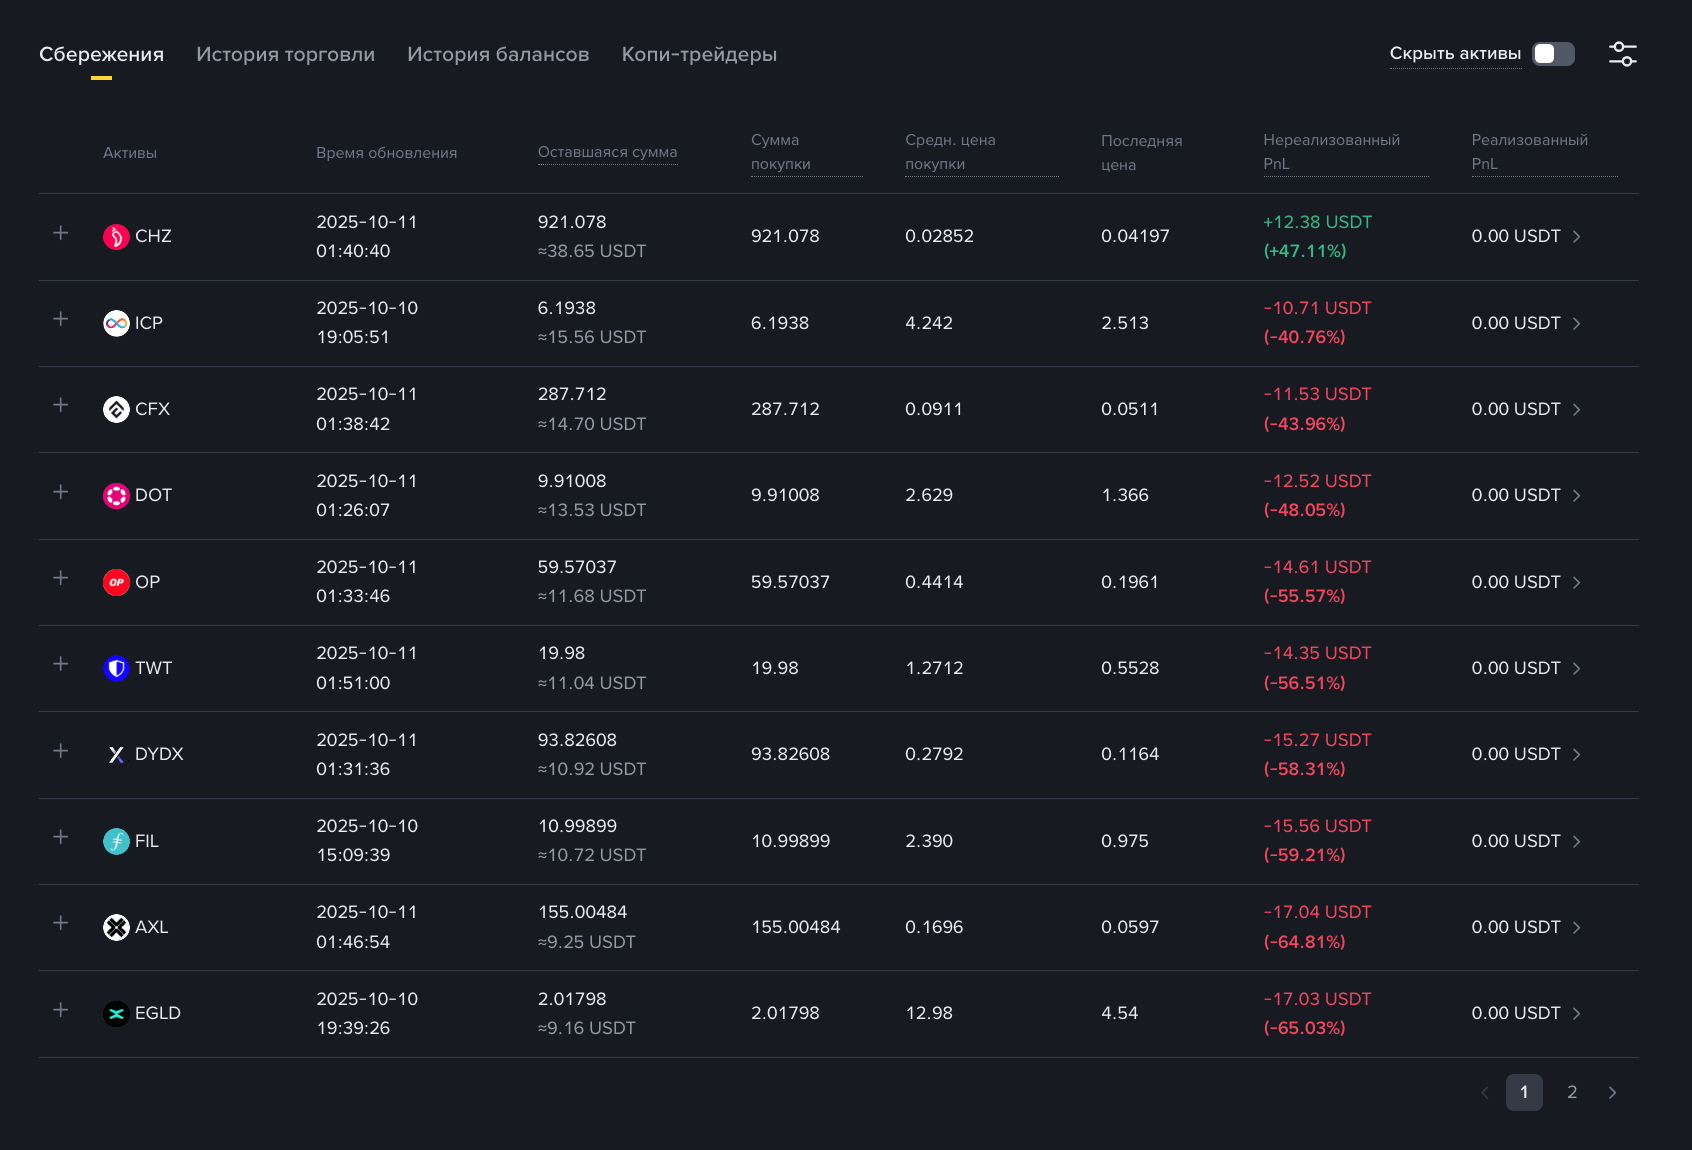Expand the DYDX row with plus
Image resolution: width=1692 pixels, height=1150 pixels.
(x=61, y=751)
